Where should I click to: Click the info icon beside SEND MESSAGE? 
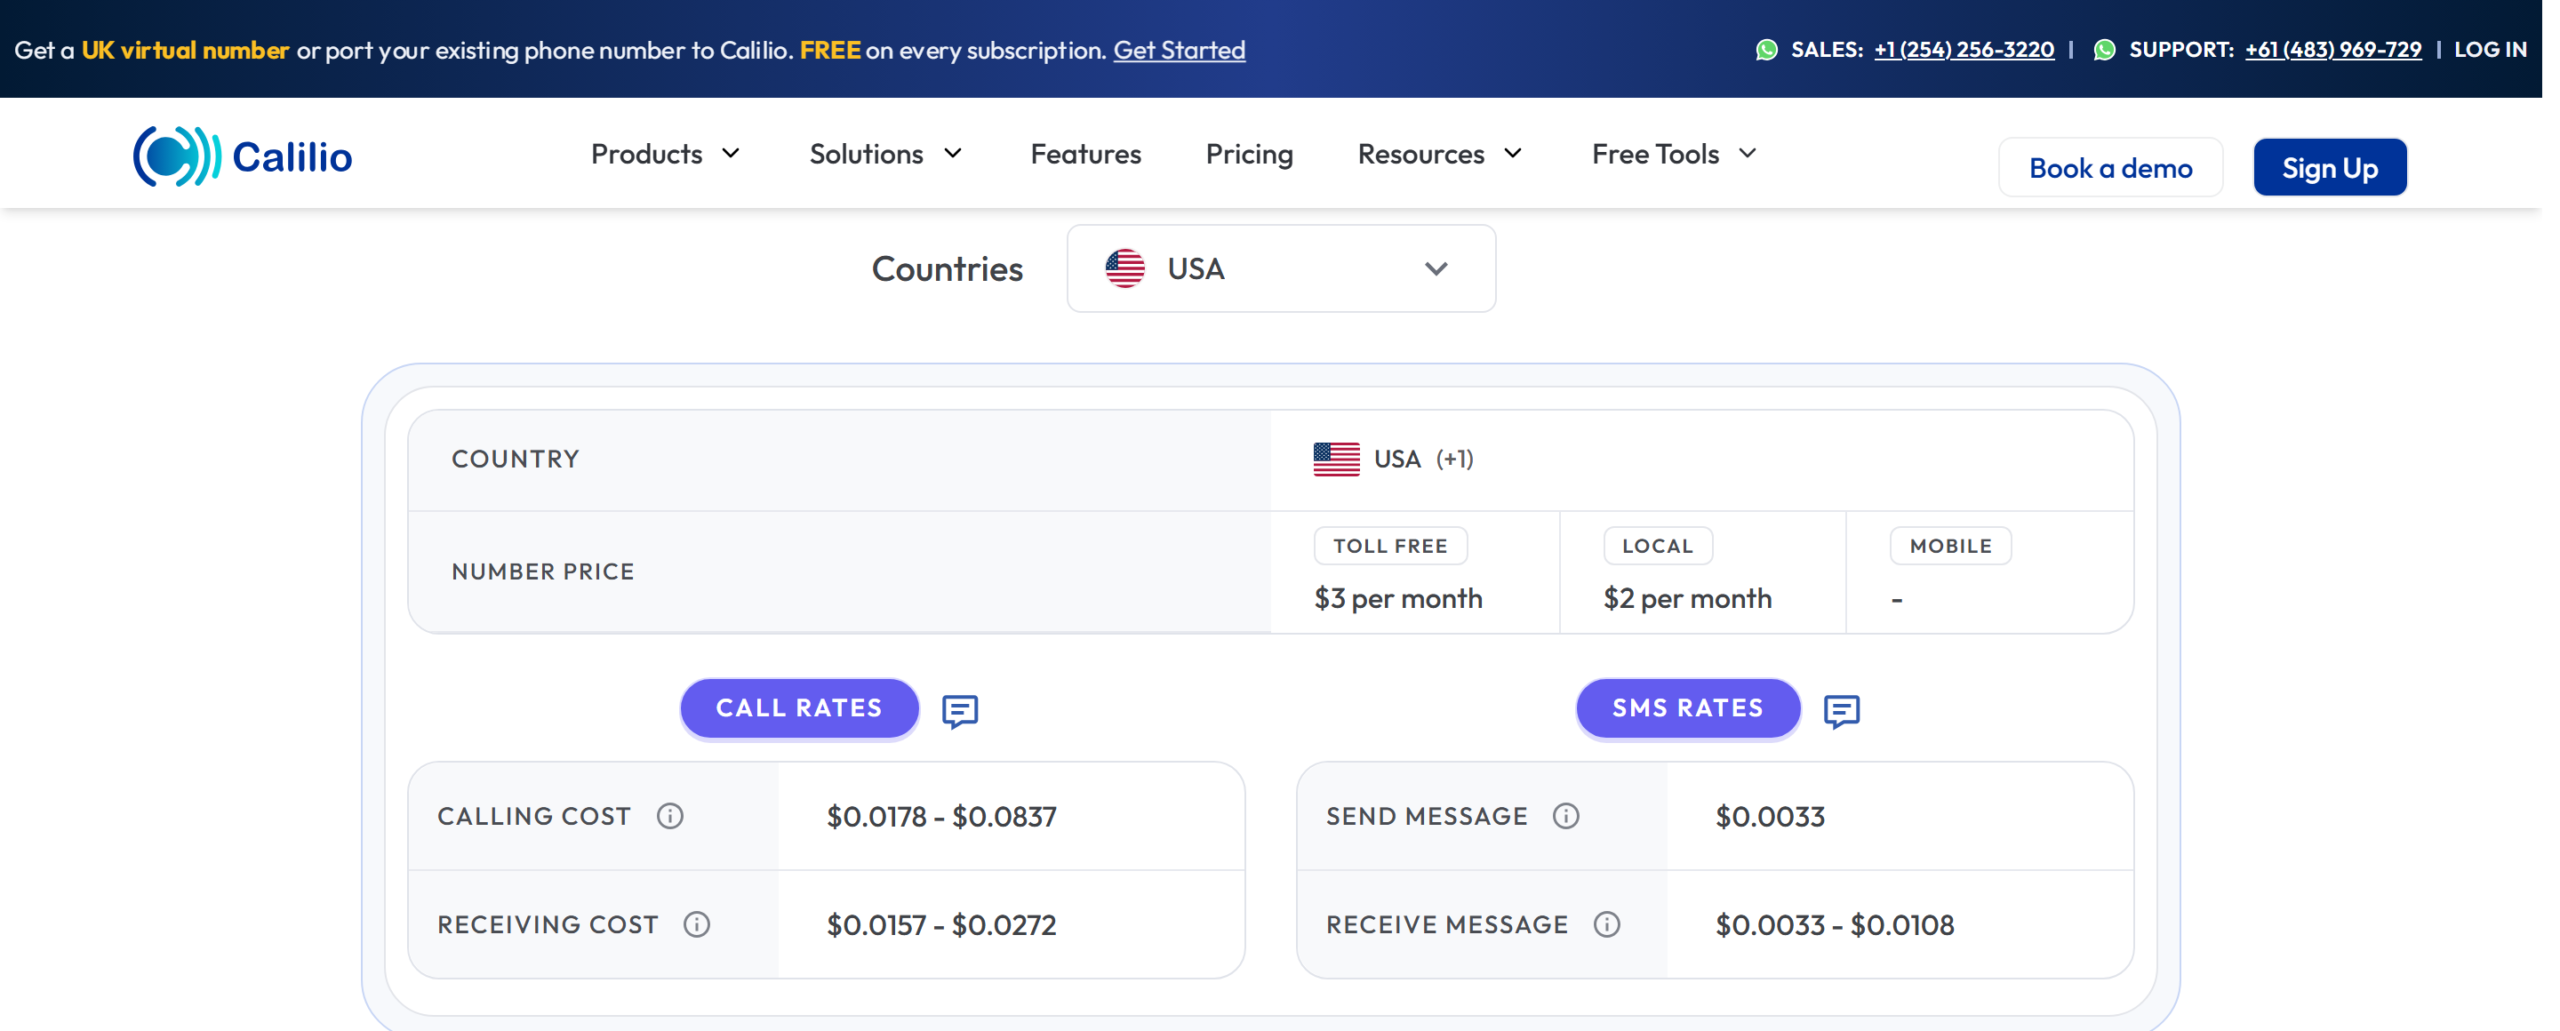[x=1566, y=816]
